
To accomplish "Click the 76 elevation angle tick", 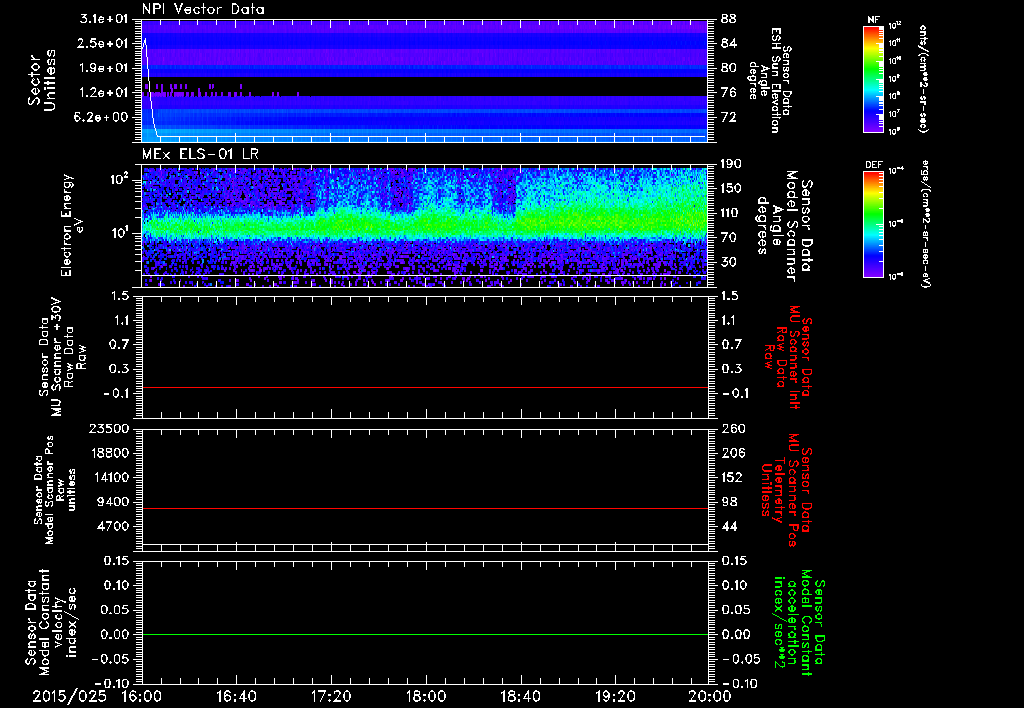I will (x=729, y=93).
